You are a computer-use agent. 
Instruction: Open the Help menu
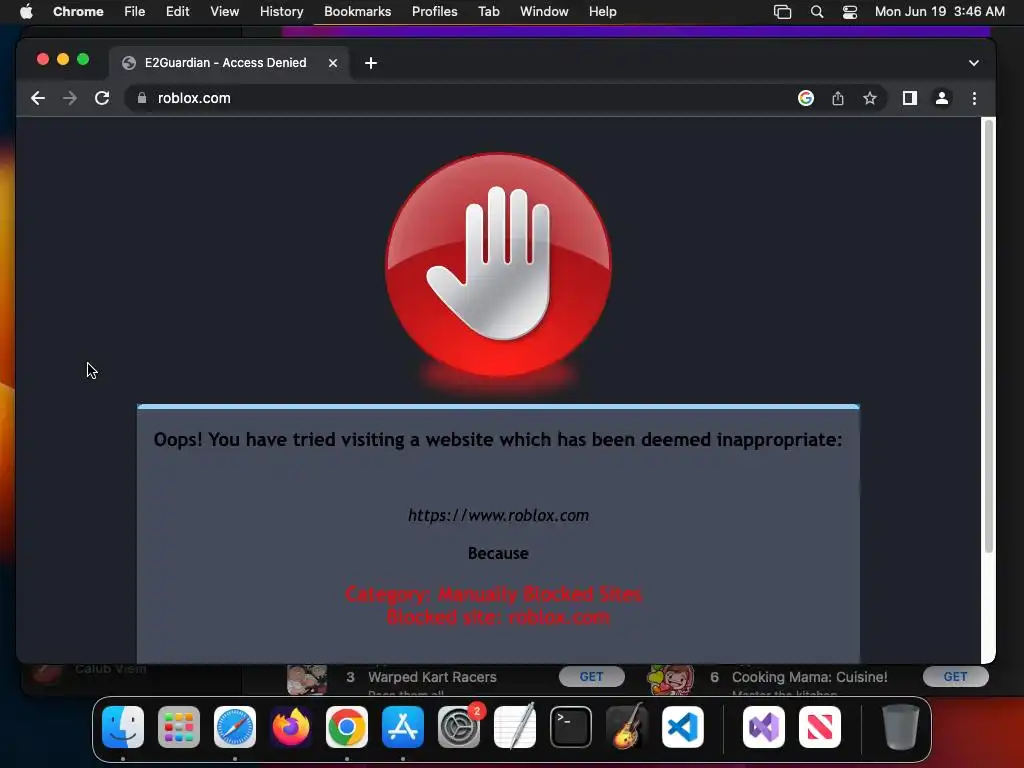coord(602,11)
